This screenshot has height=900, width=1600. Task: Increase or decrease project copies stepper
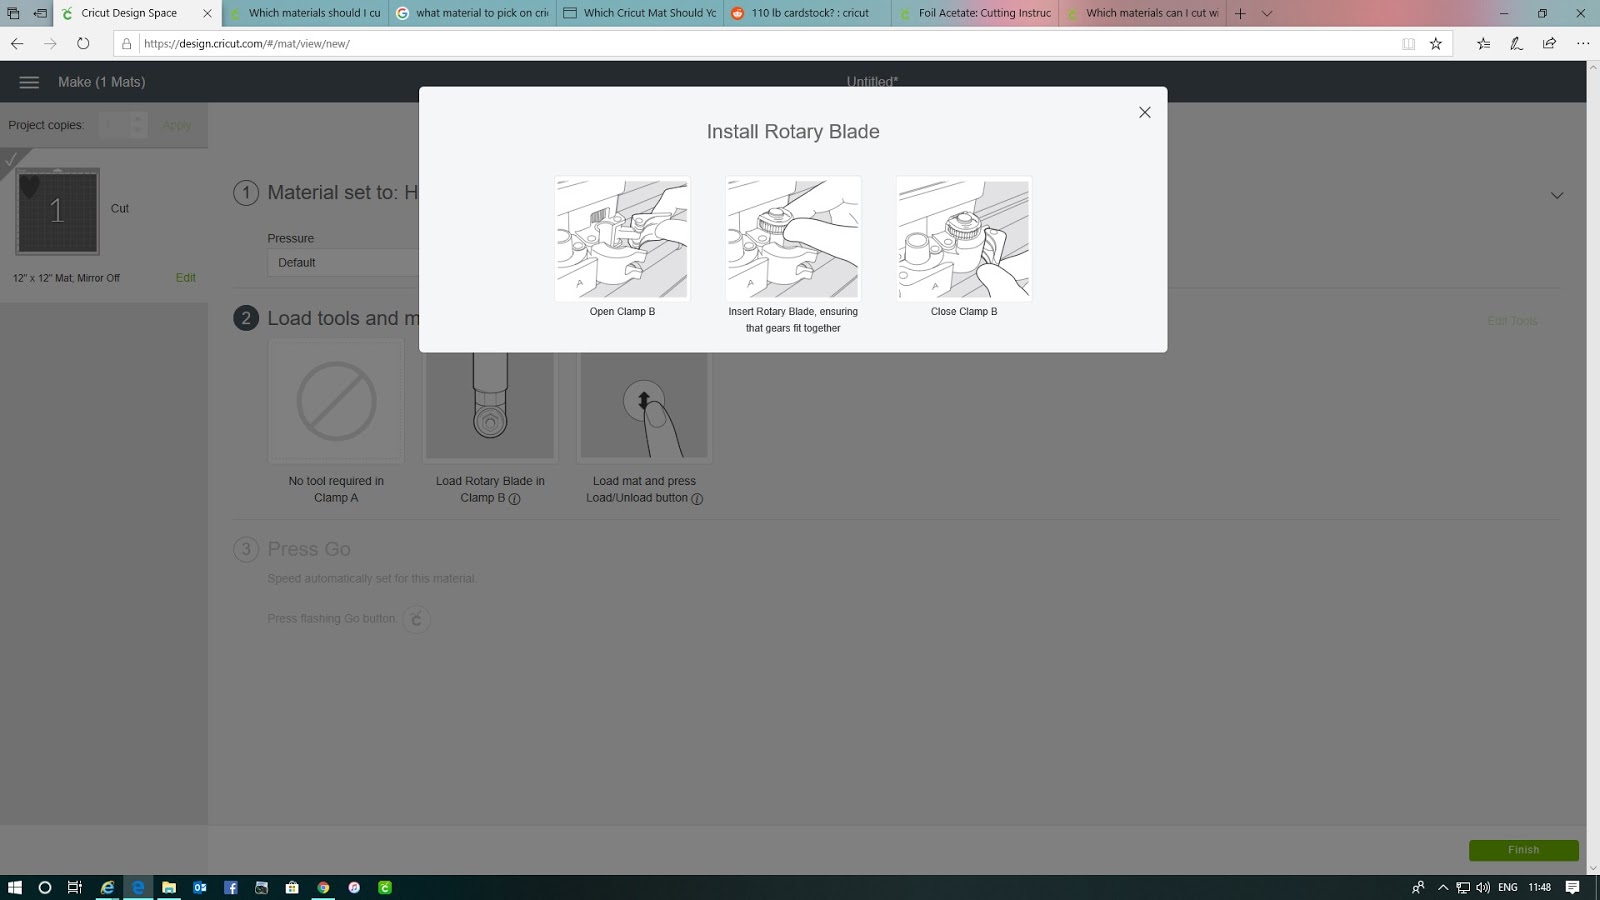(x=139, y=125)
